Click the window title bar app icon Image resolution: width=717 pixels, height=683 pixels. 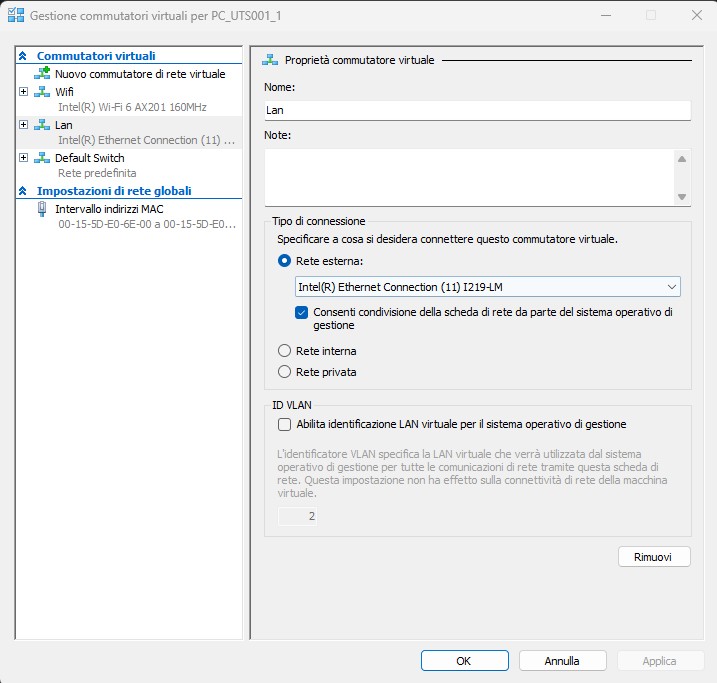click(15, 16)
